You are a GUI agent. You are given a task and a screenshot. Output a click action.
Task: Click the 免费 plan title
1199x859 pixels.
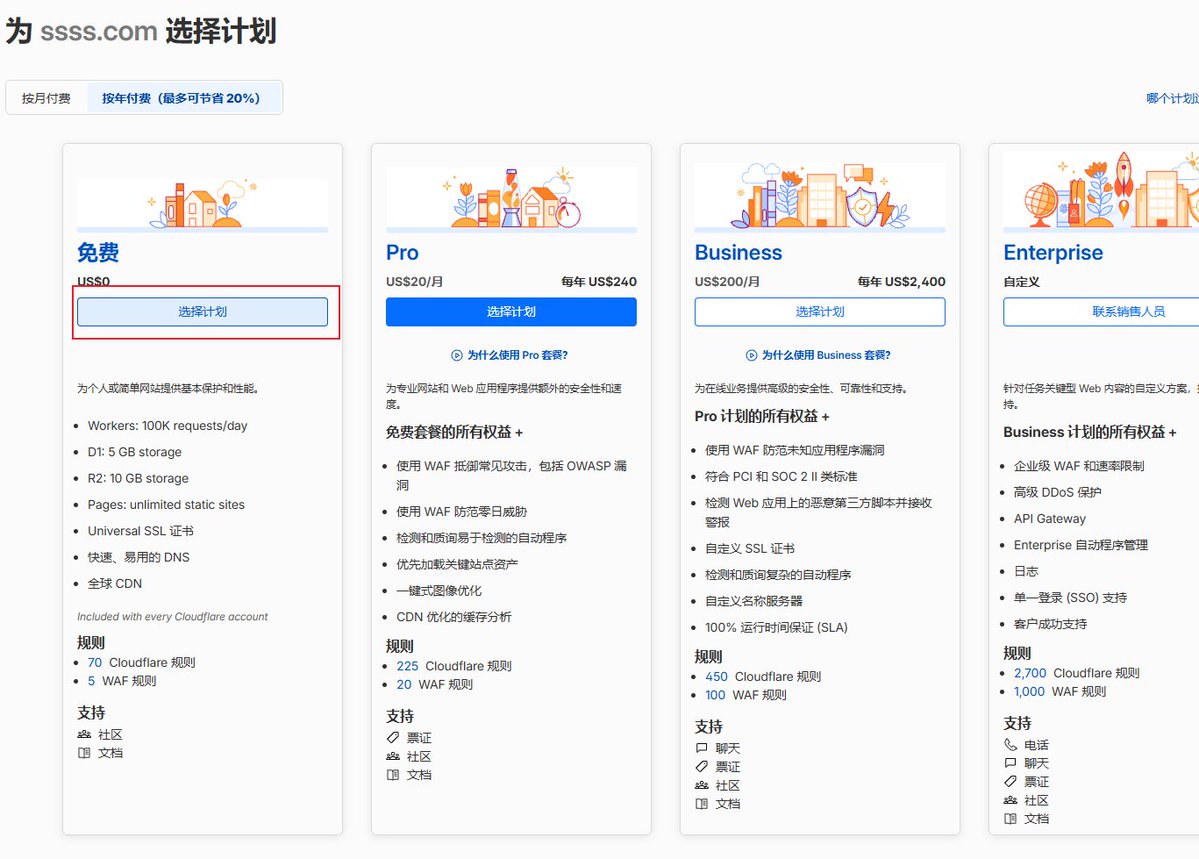[98, 252]
